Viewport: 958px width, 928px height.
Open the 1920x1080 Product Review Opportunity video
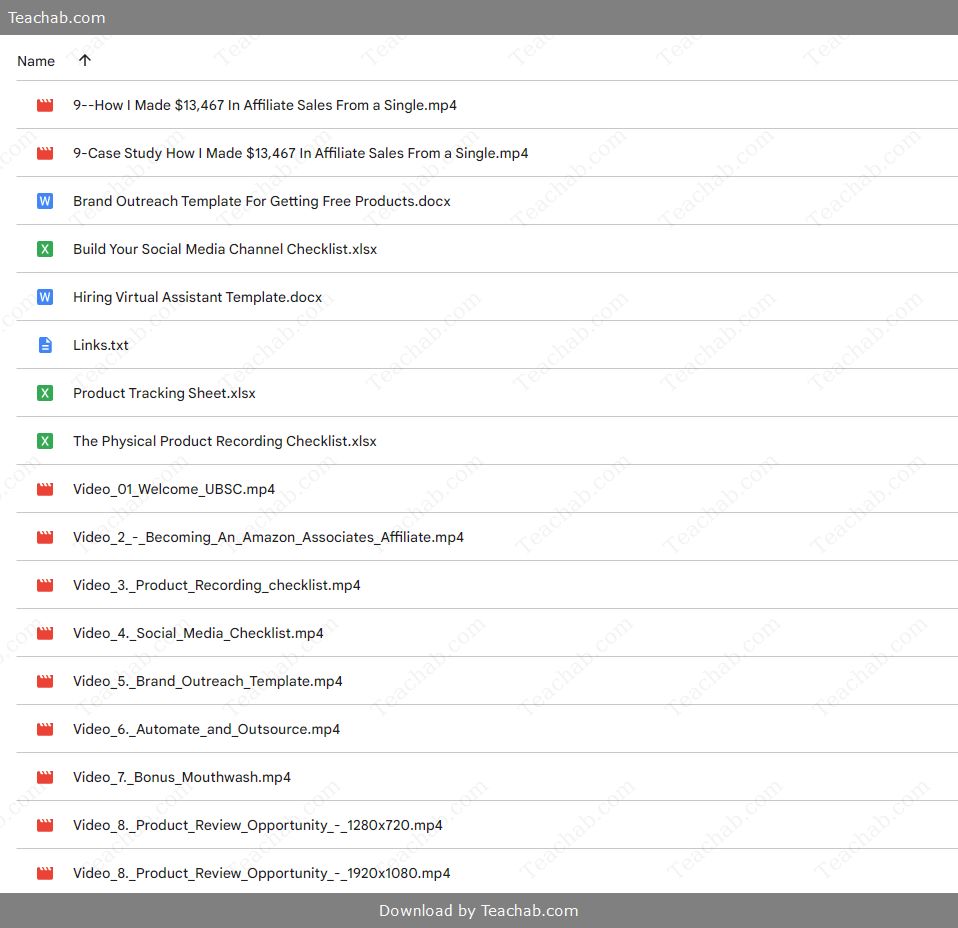pos(261,873)
